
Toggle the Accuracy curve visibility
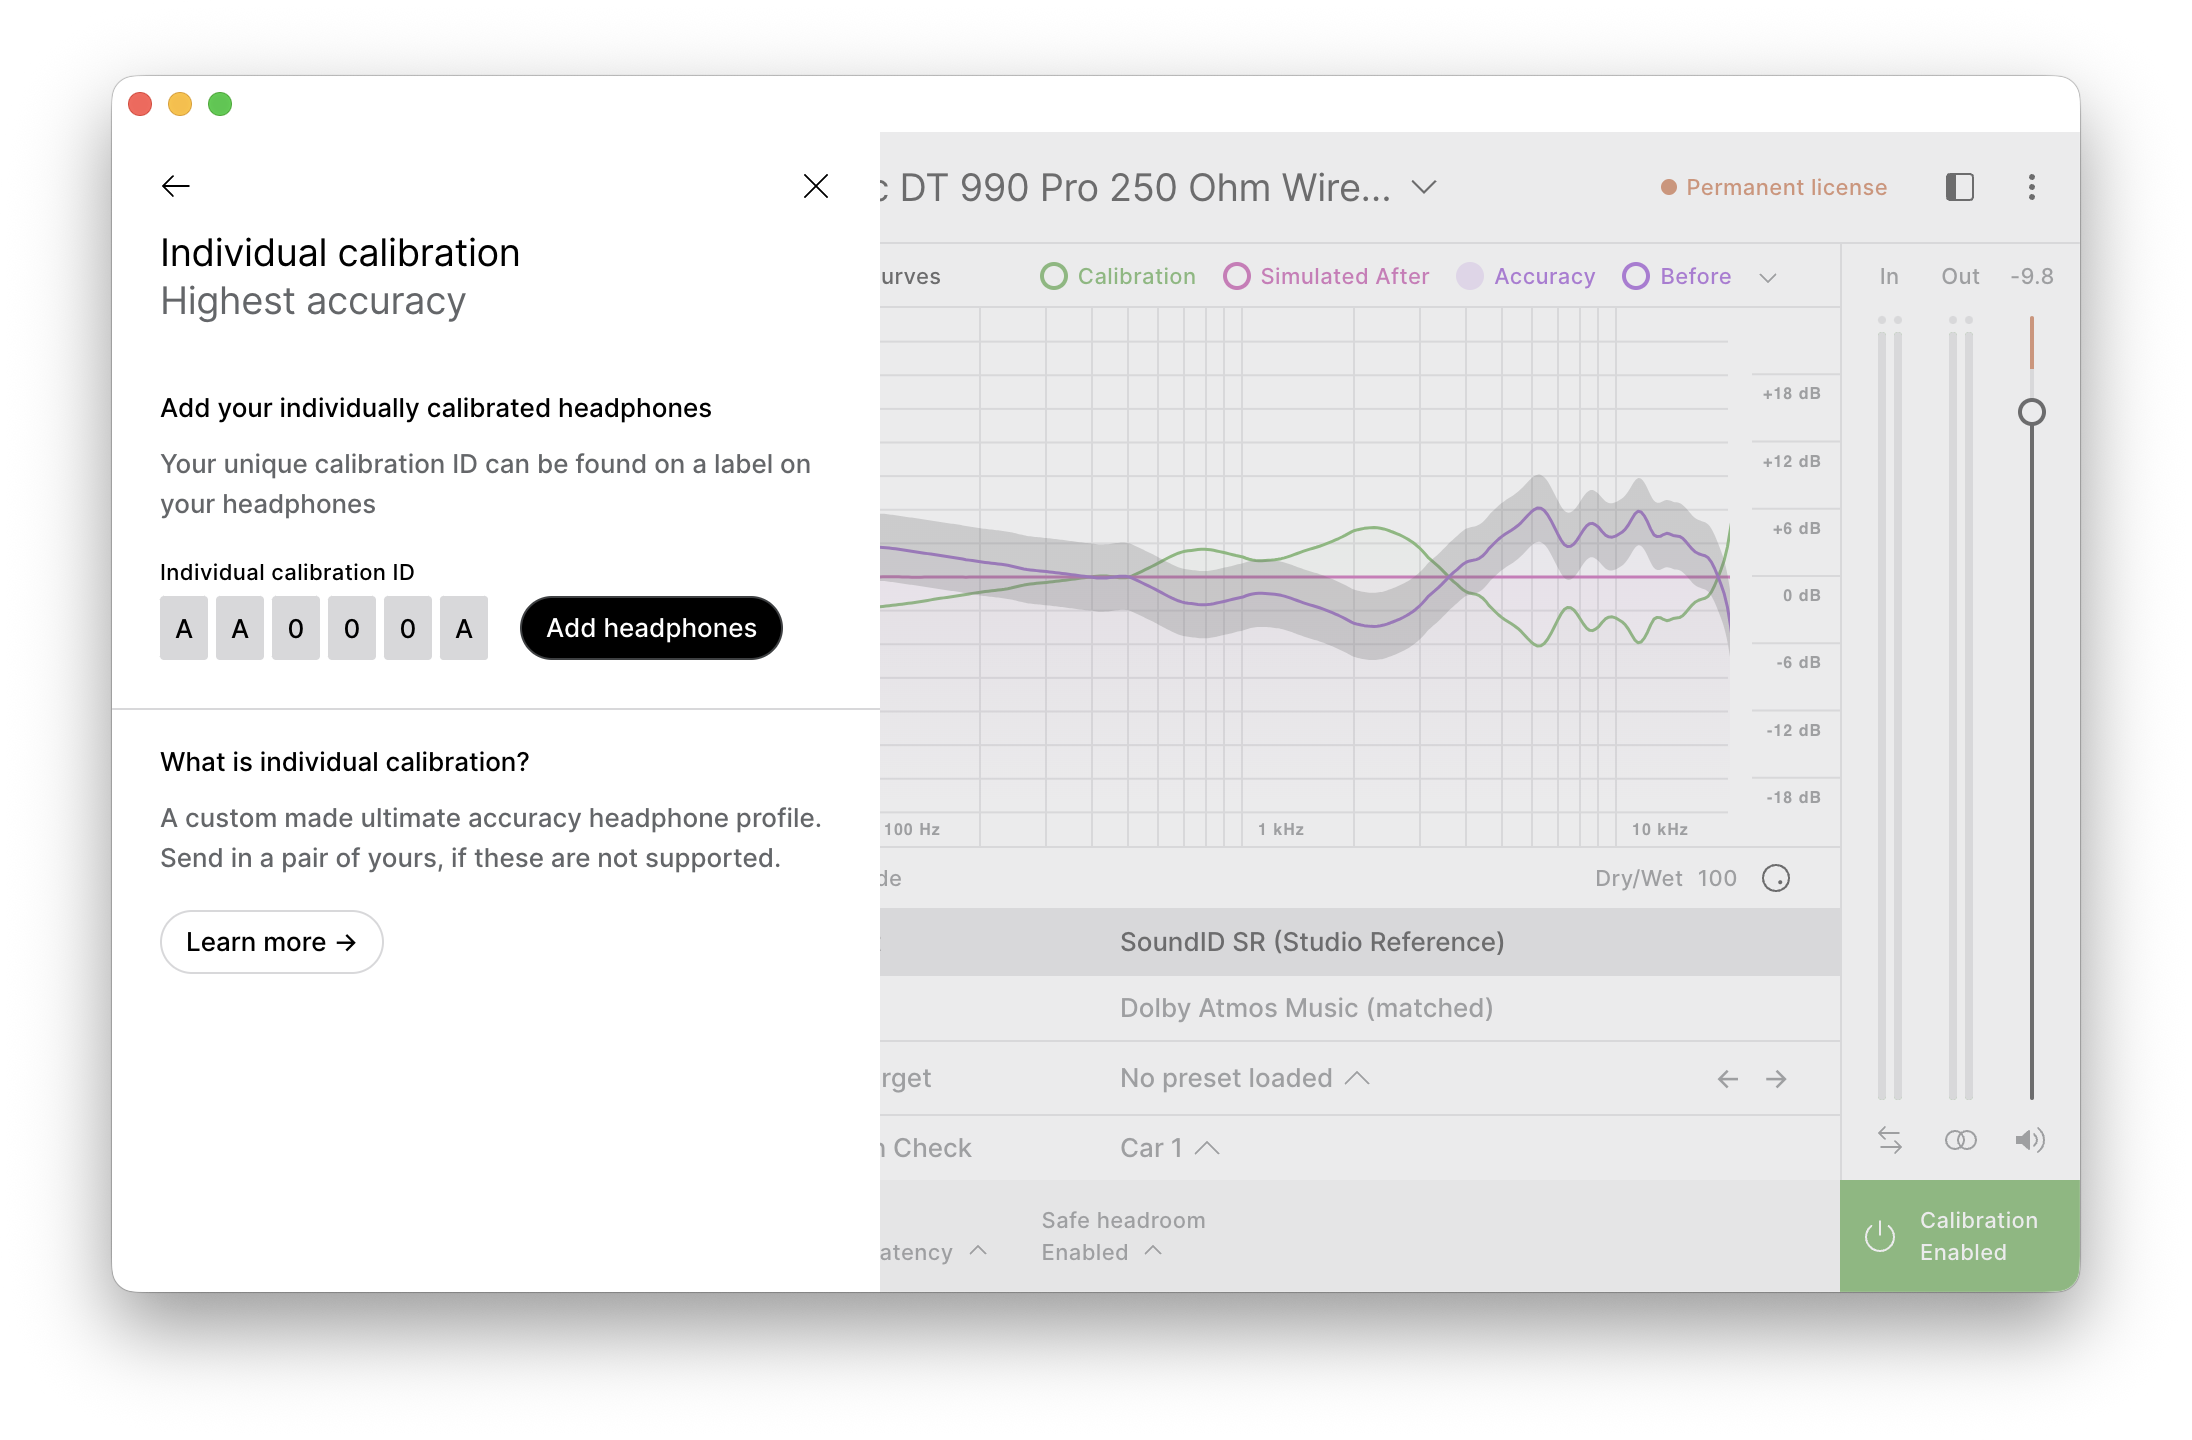1526,276
